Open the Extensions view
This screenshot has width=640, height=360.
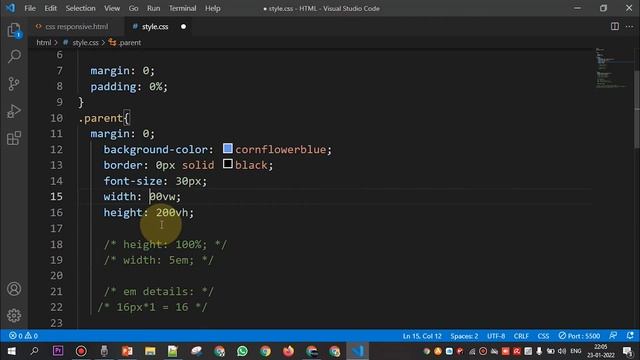pos(14,138)
